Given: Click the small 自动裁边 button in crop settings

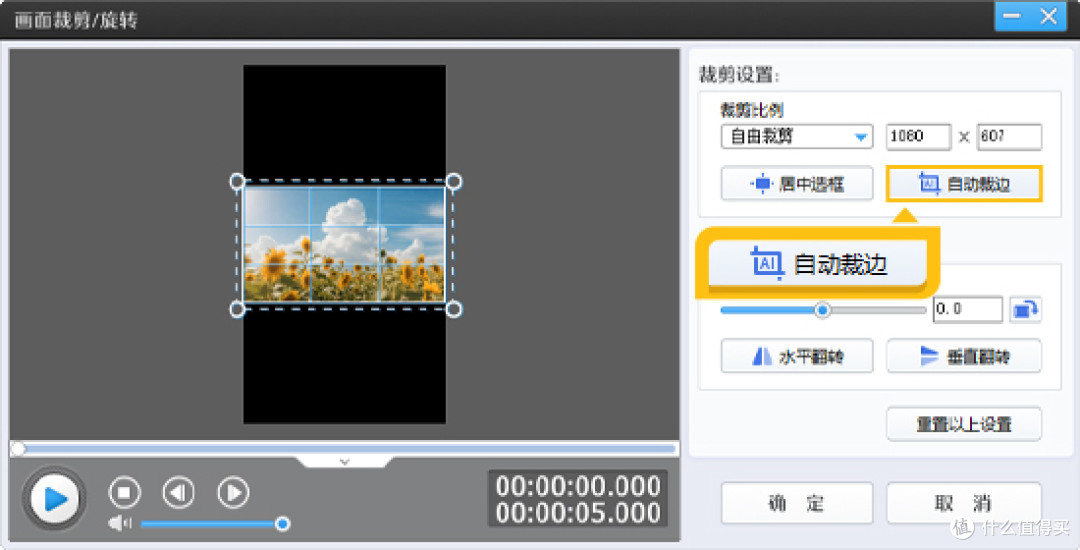Looking at the screenshot, I should pyautogui.click(x=964, y=184).
